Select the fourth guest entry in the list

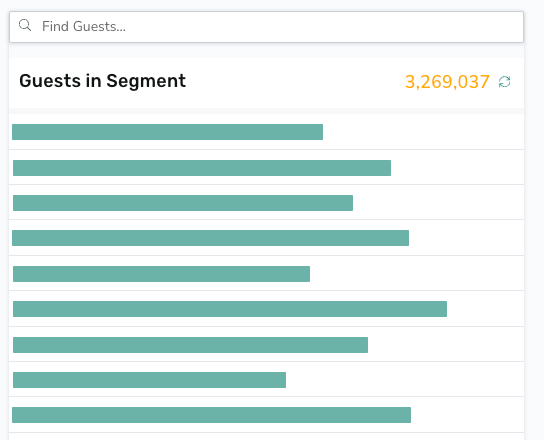point(266,238)
